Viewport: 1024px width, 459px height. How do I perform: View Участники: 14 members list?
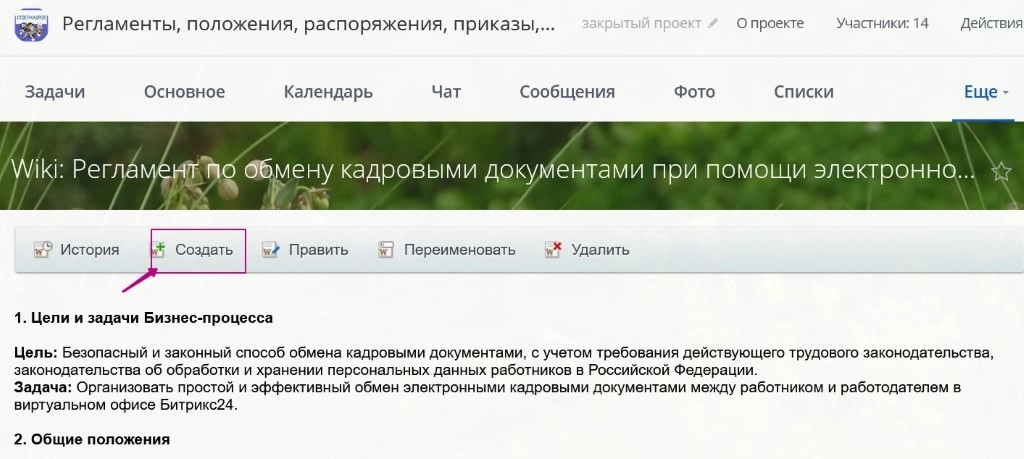[882, 24]
